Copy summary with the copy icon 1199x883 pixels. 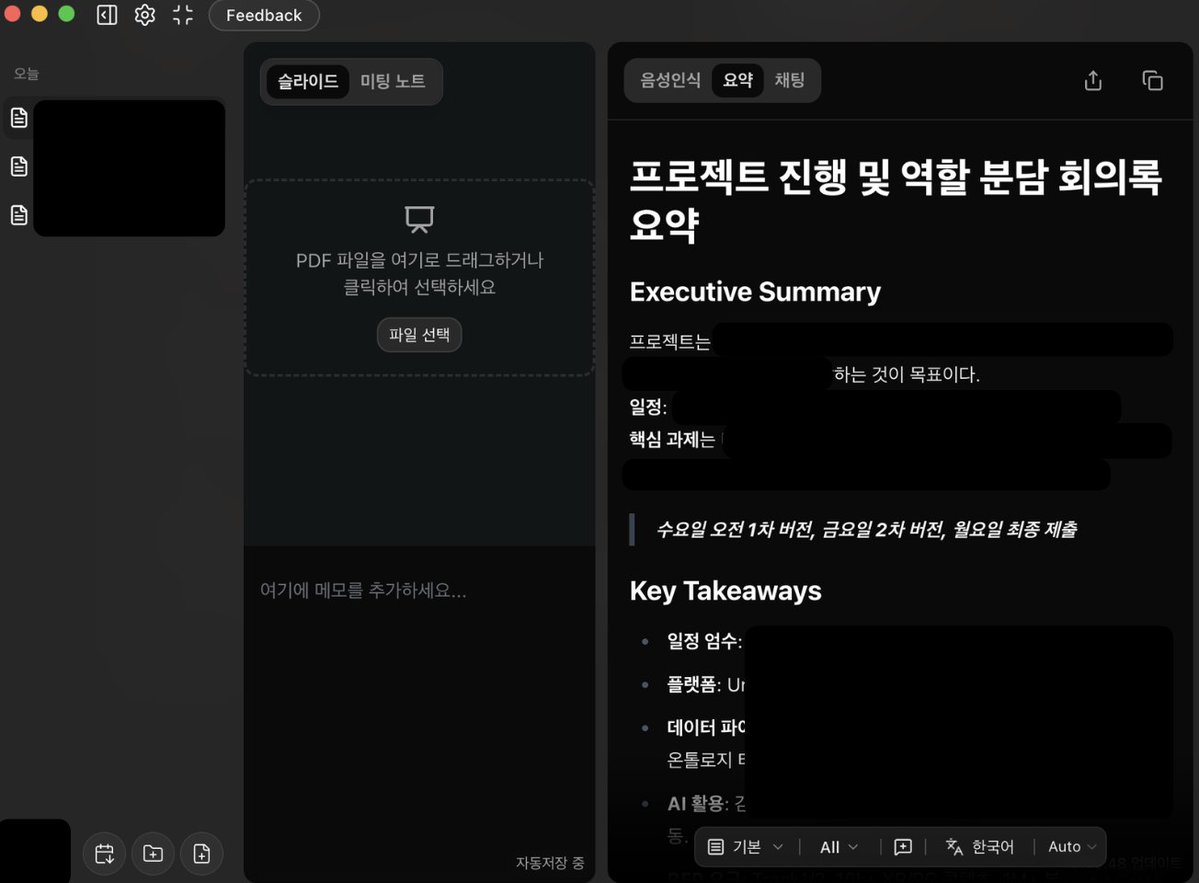click(x=1152, y=80)
